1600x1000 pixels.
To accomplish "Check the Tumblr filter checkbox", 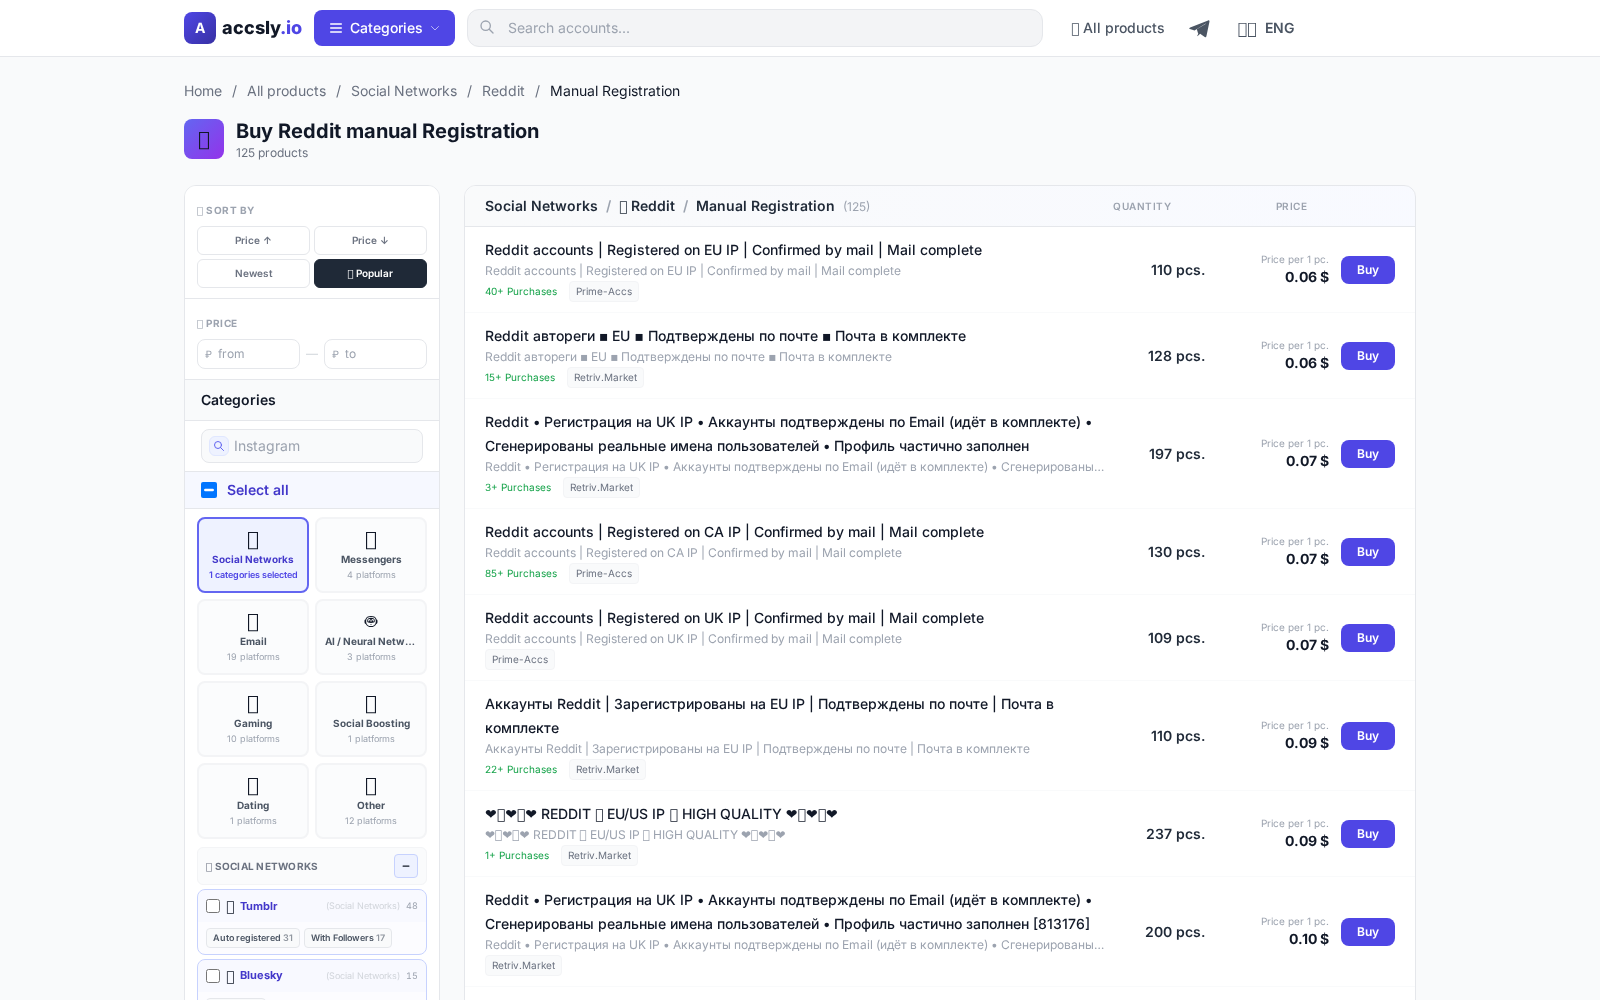I will point(213,906).
